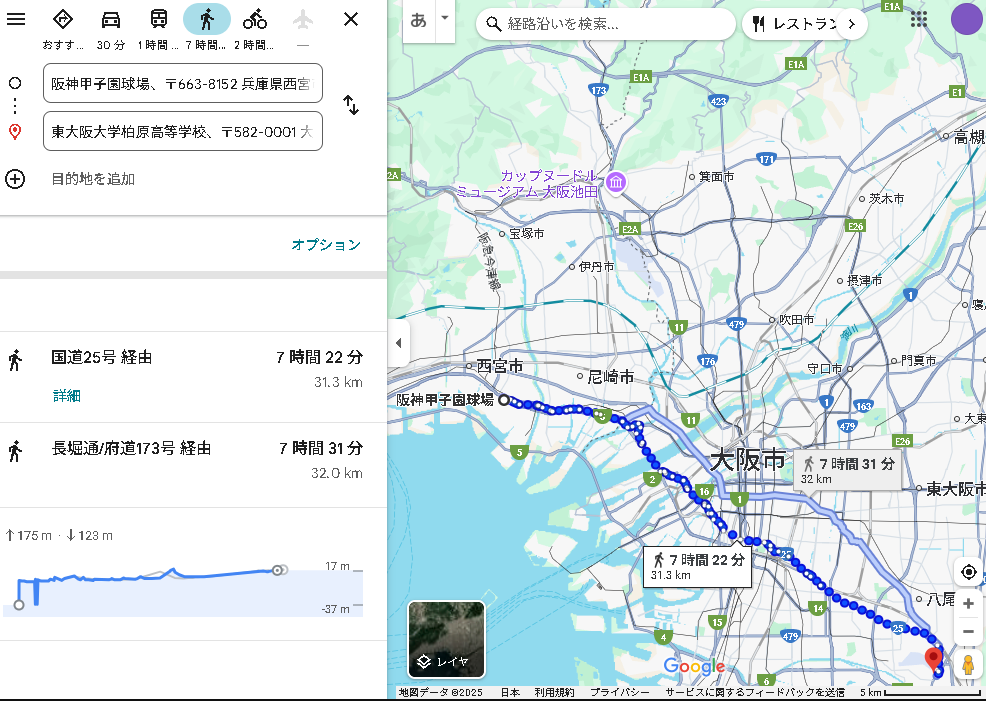
Task: Select the recommended travel mode icon
Action: coord(63,19)
